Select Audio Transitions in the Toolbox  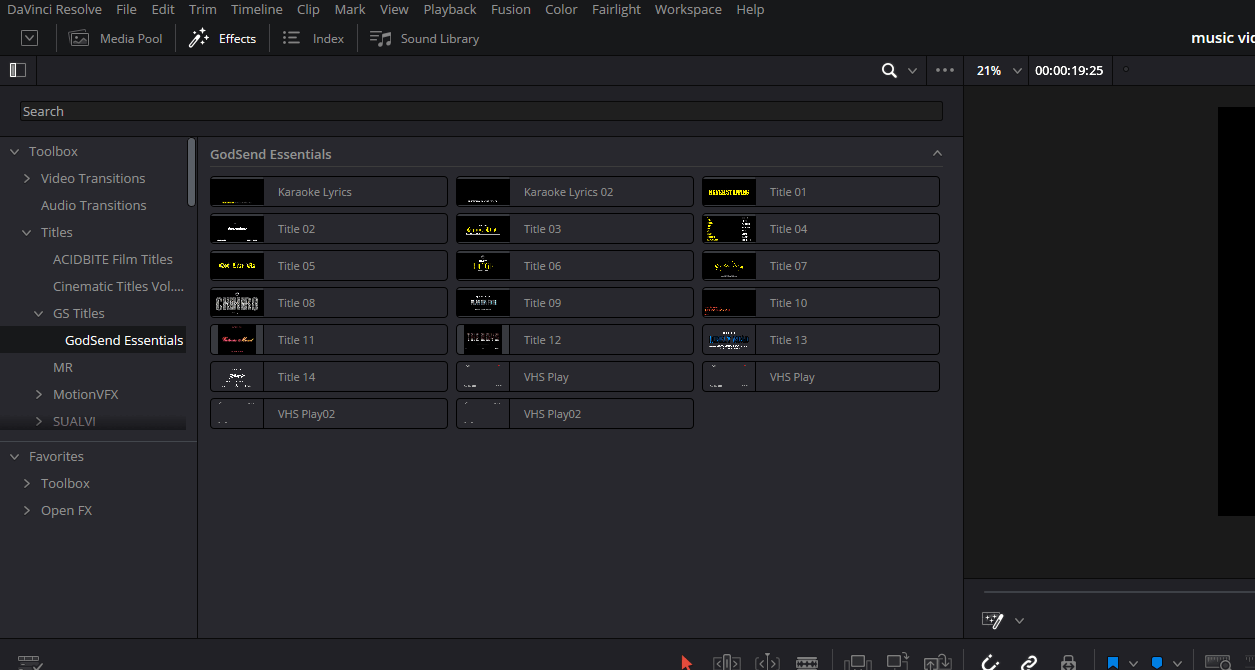[93, 205]
